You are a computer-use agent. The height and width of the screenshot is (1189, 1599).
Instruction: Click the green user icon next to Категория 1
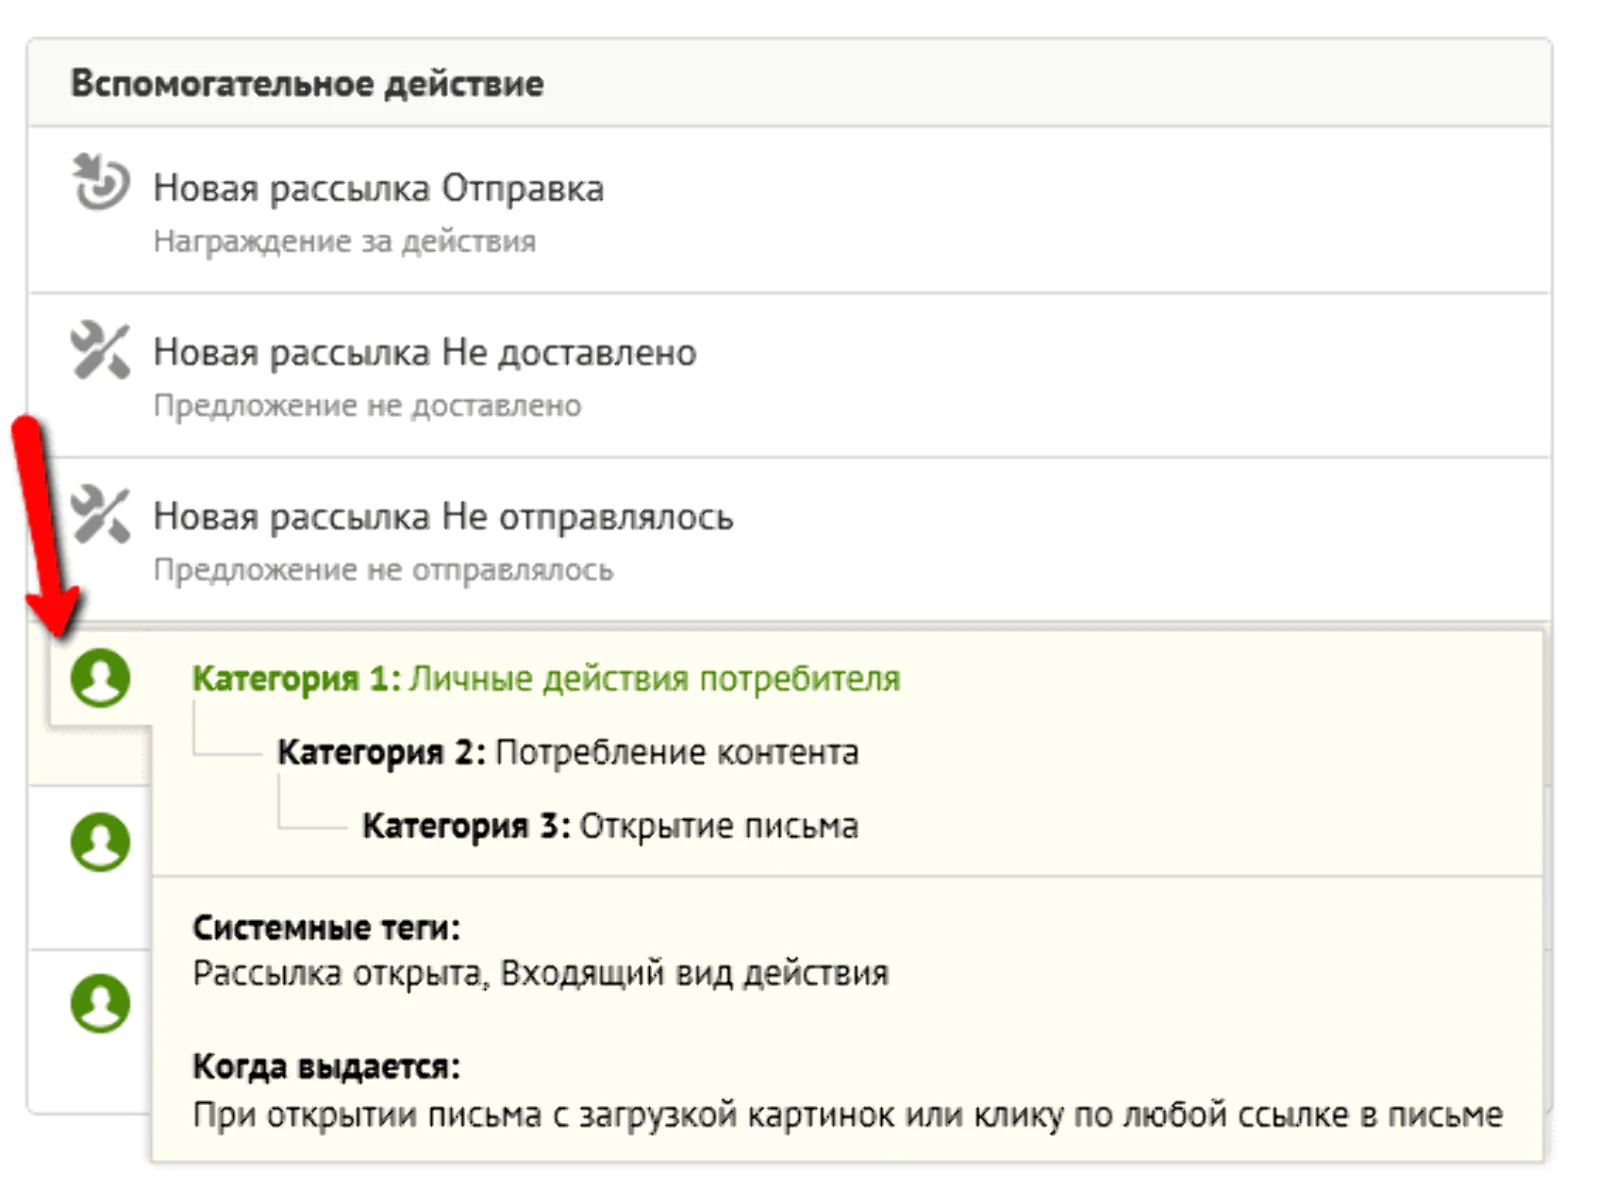100,677
